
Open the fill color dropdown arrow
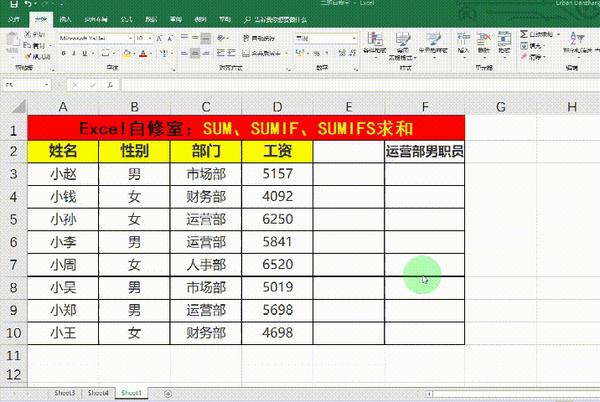coord(134,53)
